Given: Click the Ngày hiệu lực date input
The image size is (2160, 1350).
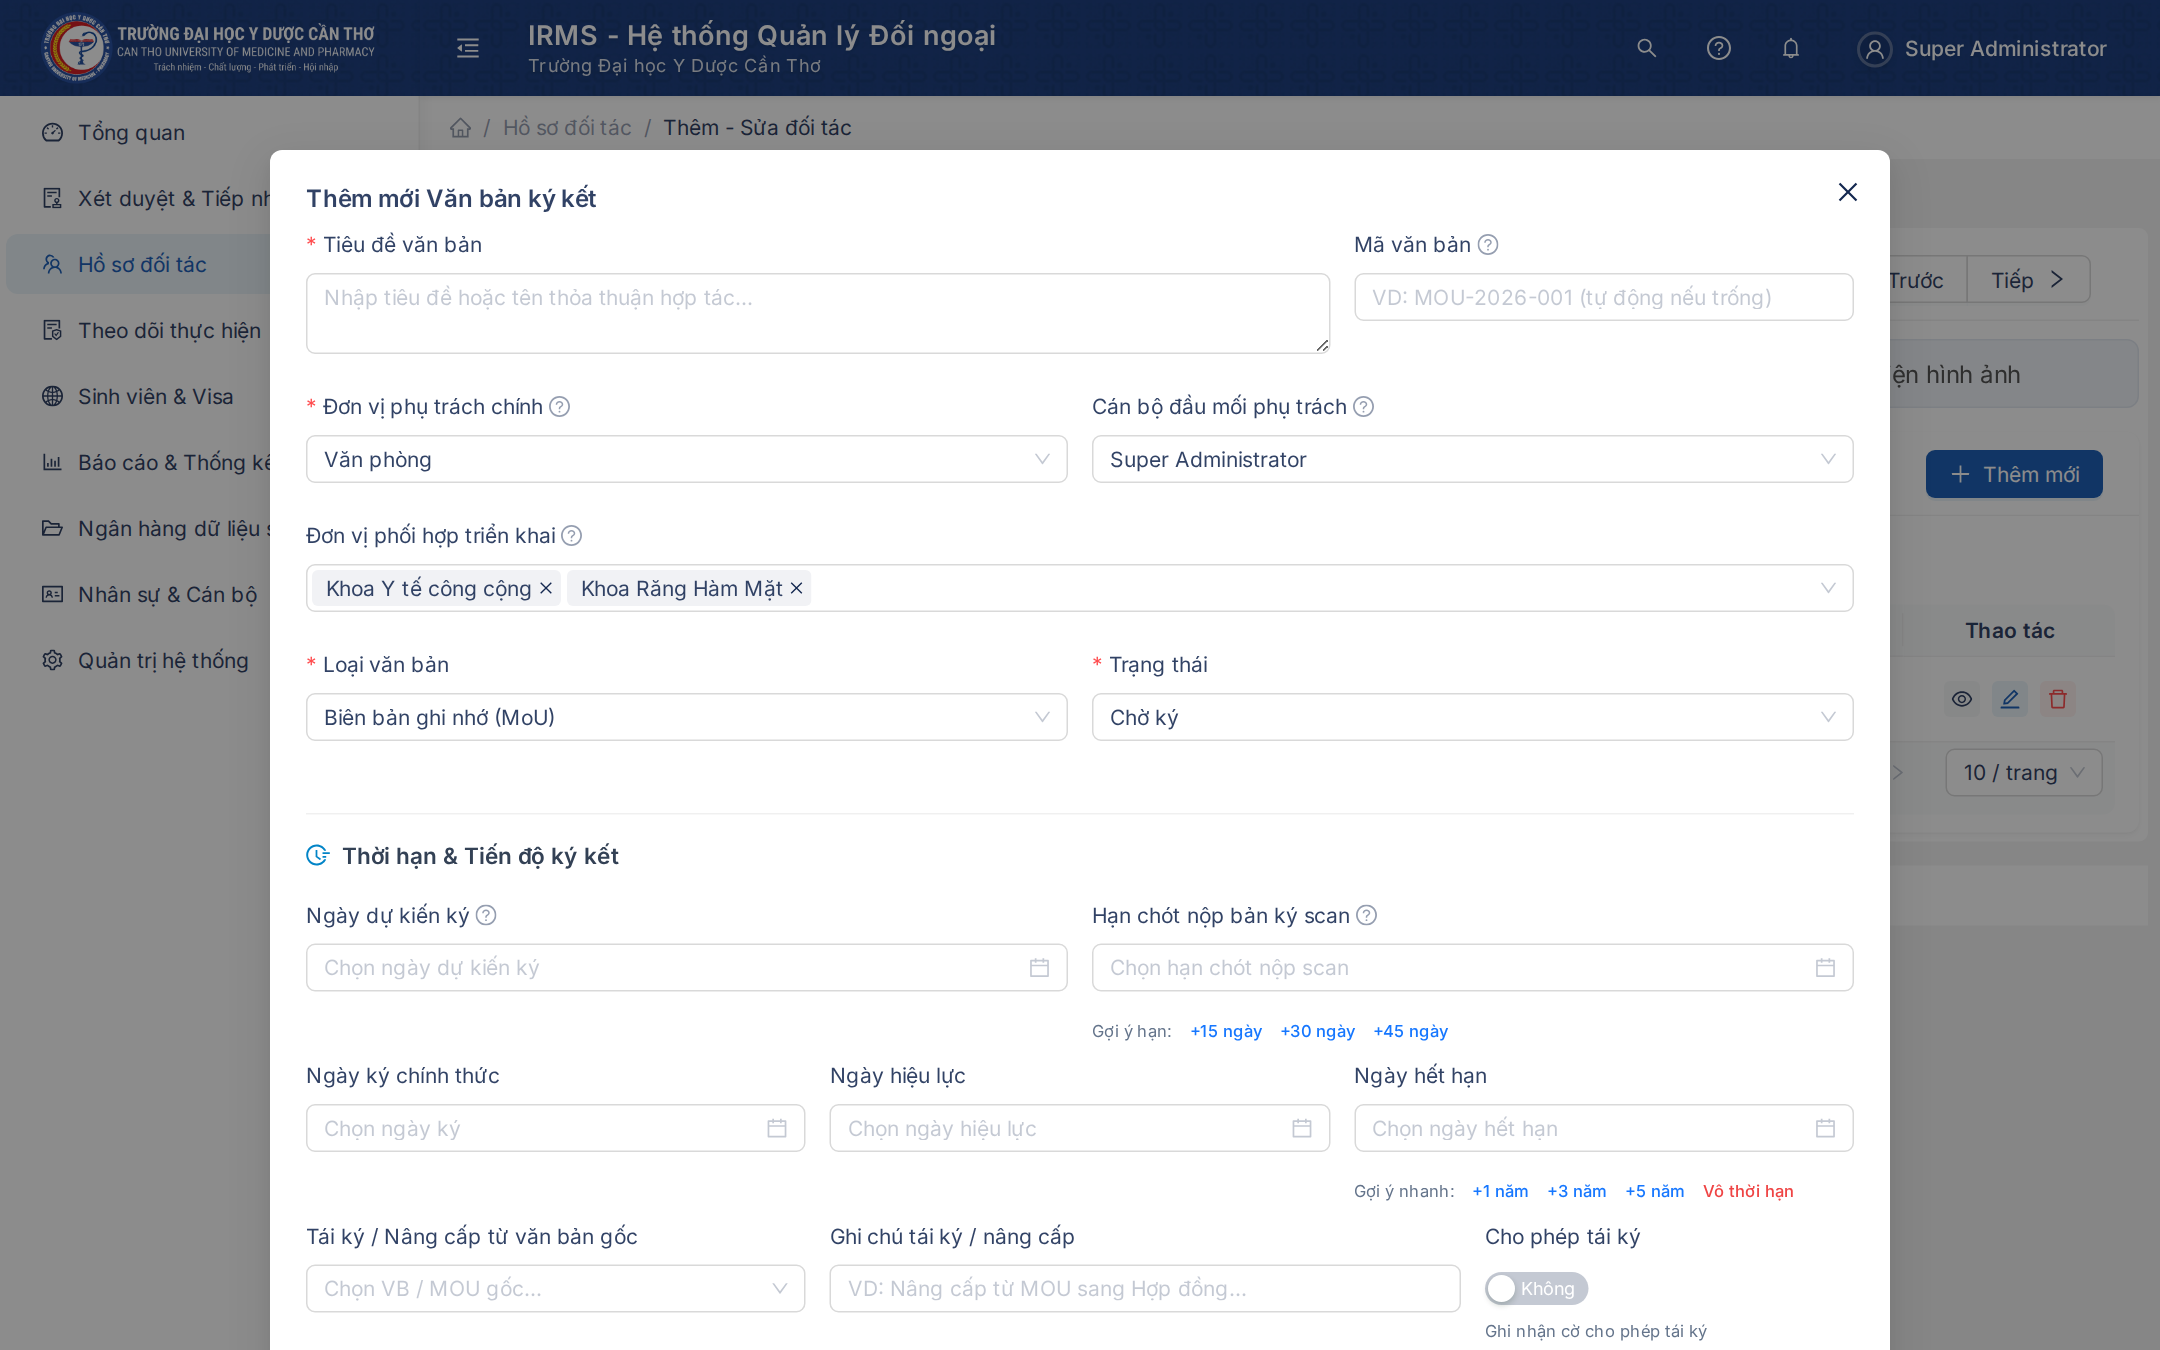Looking at the screenshot, I should (x=1079, y=1128).
